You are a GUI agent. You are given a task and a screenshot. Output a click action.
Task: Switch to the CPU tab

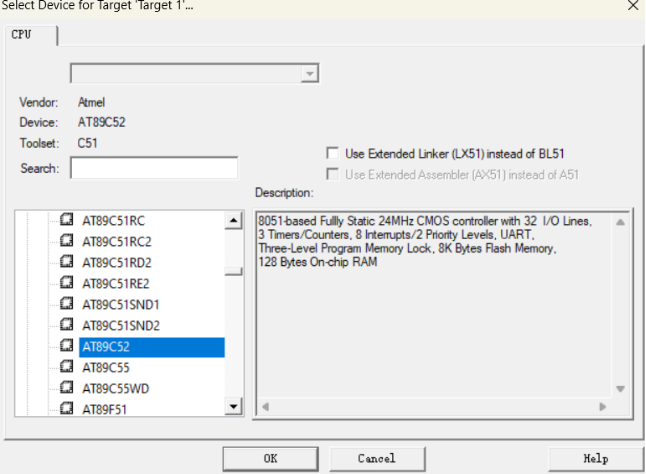pyautogui.click(x=30, y=35)
